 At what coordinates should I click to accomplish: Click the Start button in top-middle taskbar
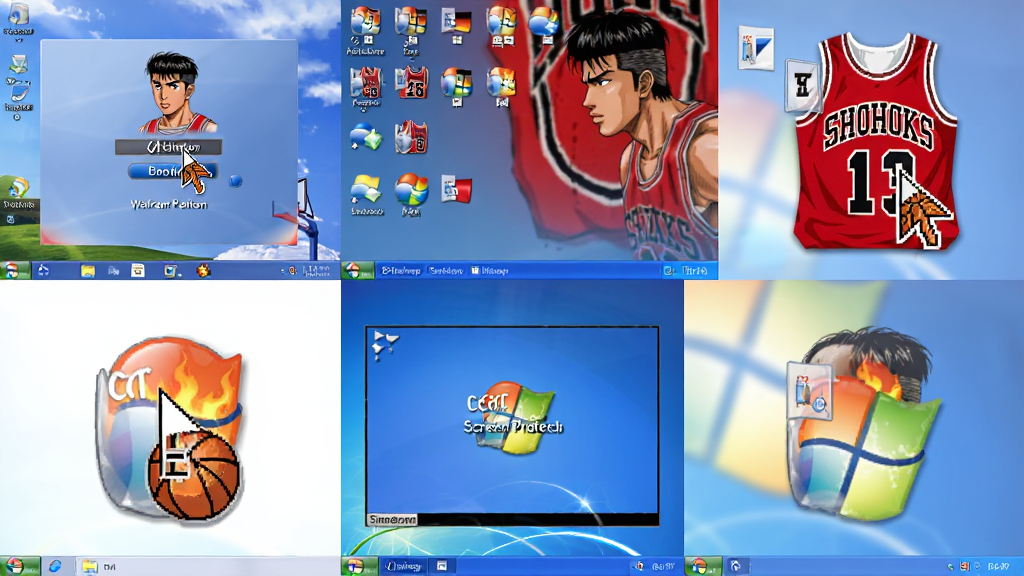[358, 270]
